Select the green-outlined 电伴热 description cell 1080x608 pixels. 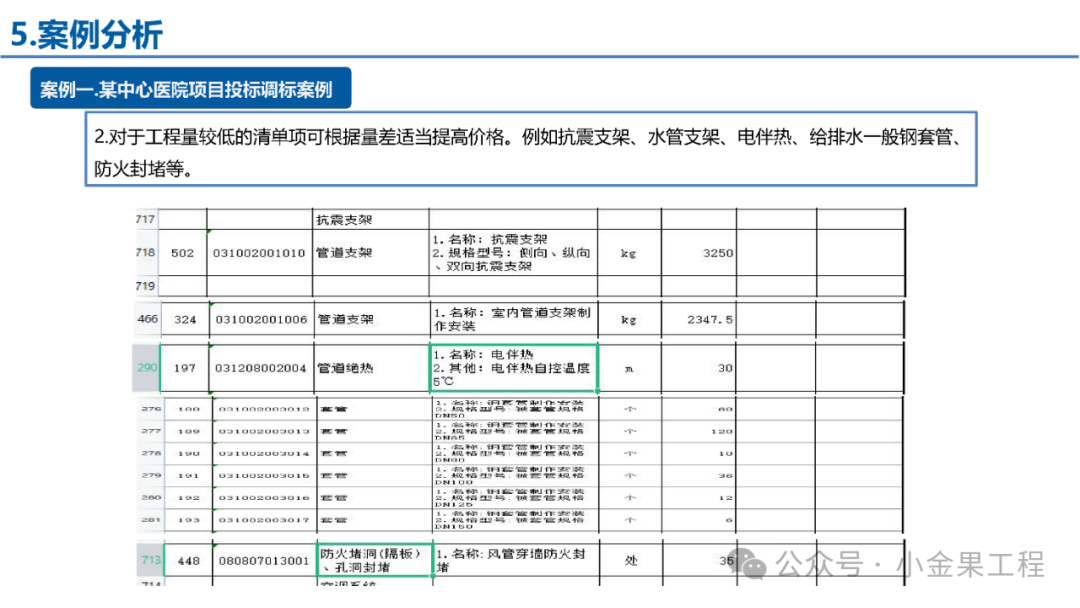point(513,368)
